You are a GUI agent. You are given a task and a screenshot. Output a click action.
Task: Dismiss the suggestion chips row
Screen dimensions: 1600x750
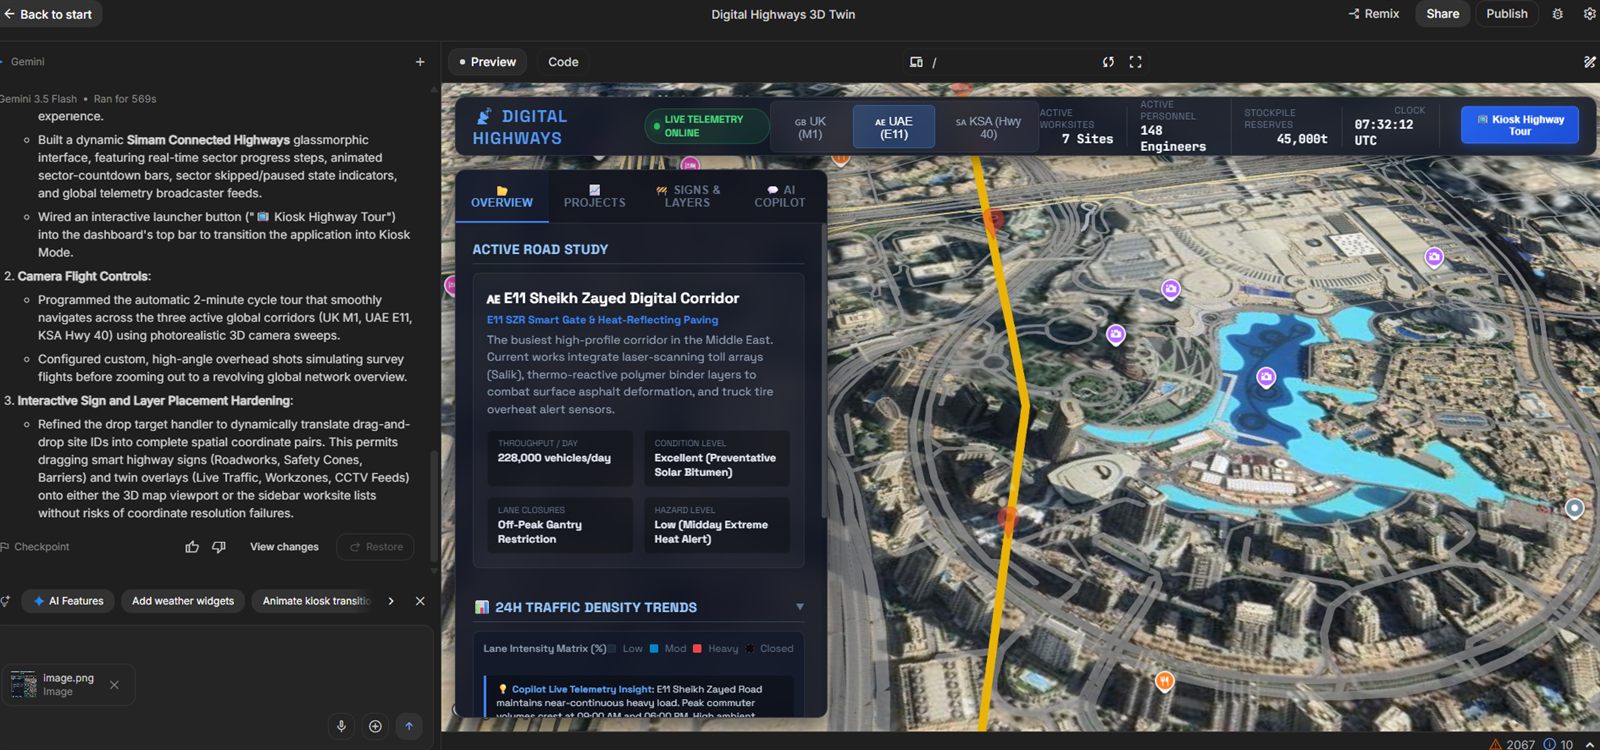coord(420,601)
